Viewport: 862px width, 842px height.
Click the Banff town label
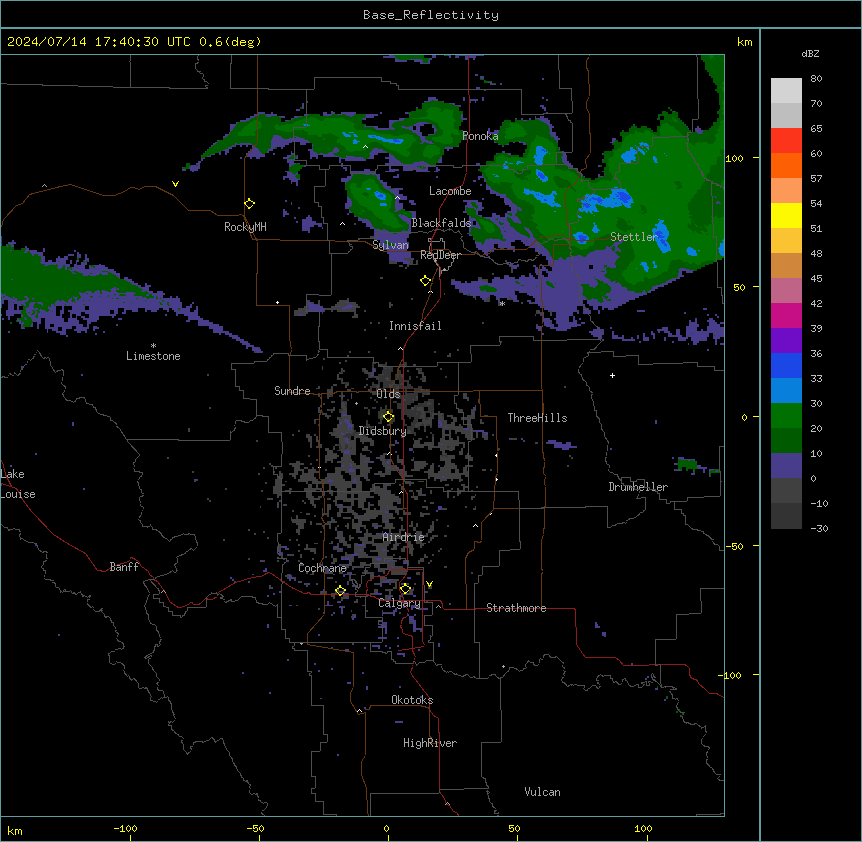124,567
